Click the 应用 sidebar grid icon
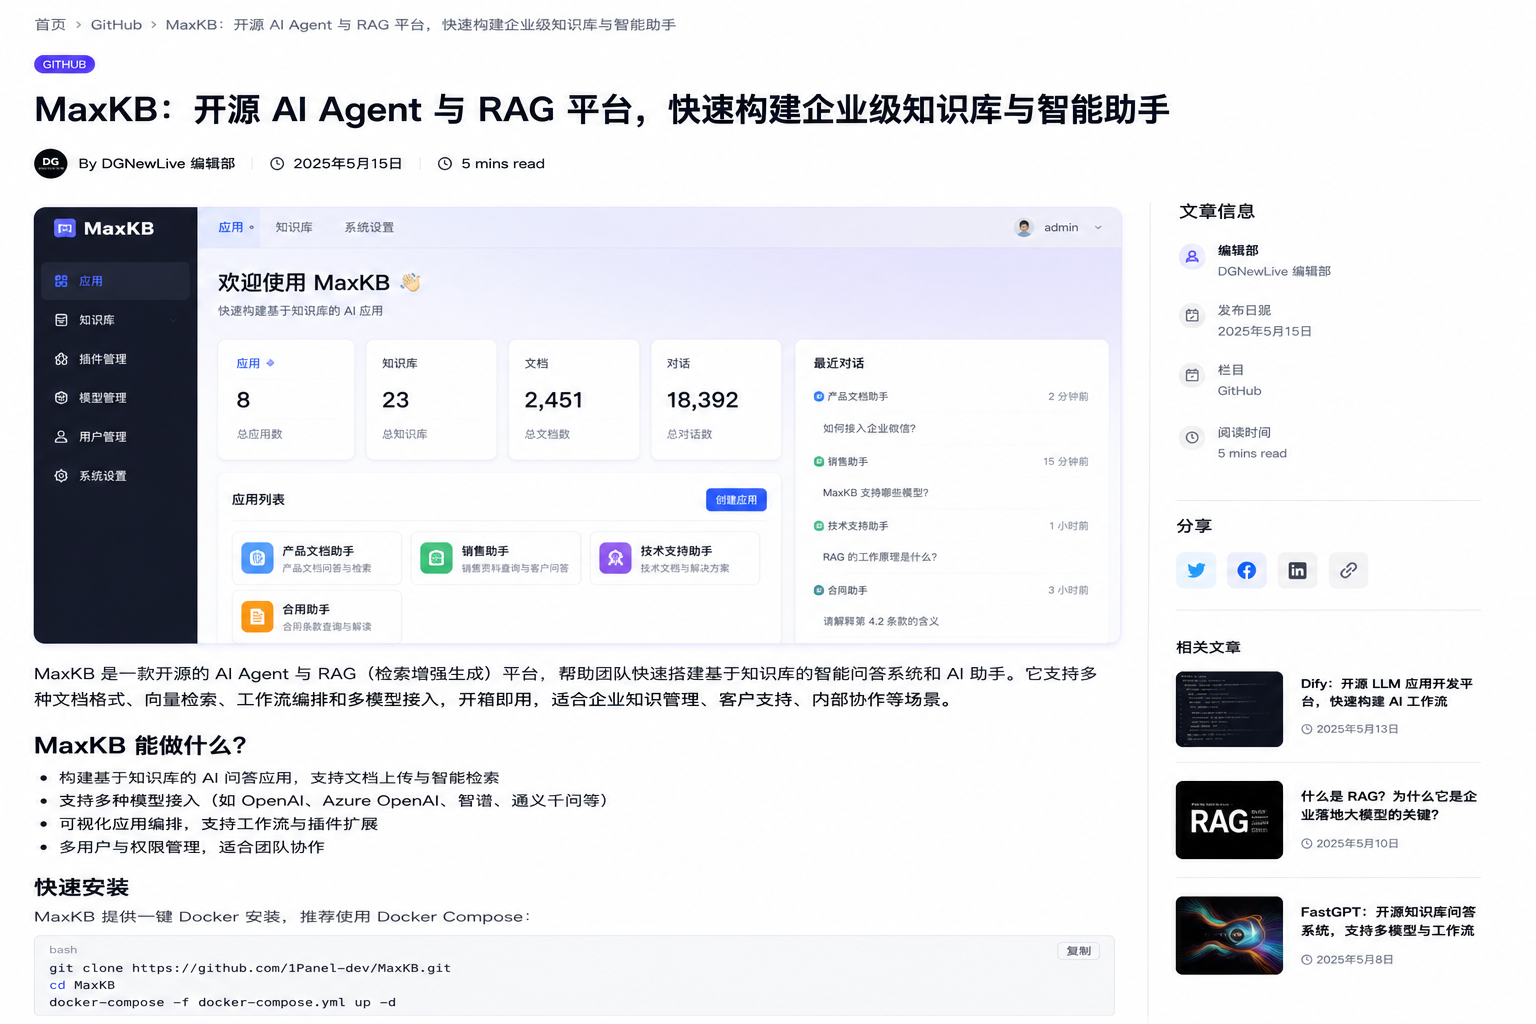 point(61,281)
